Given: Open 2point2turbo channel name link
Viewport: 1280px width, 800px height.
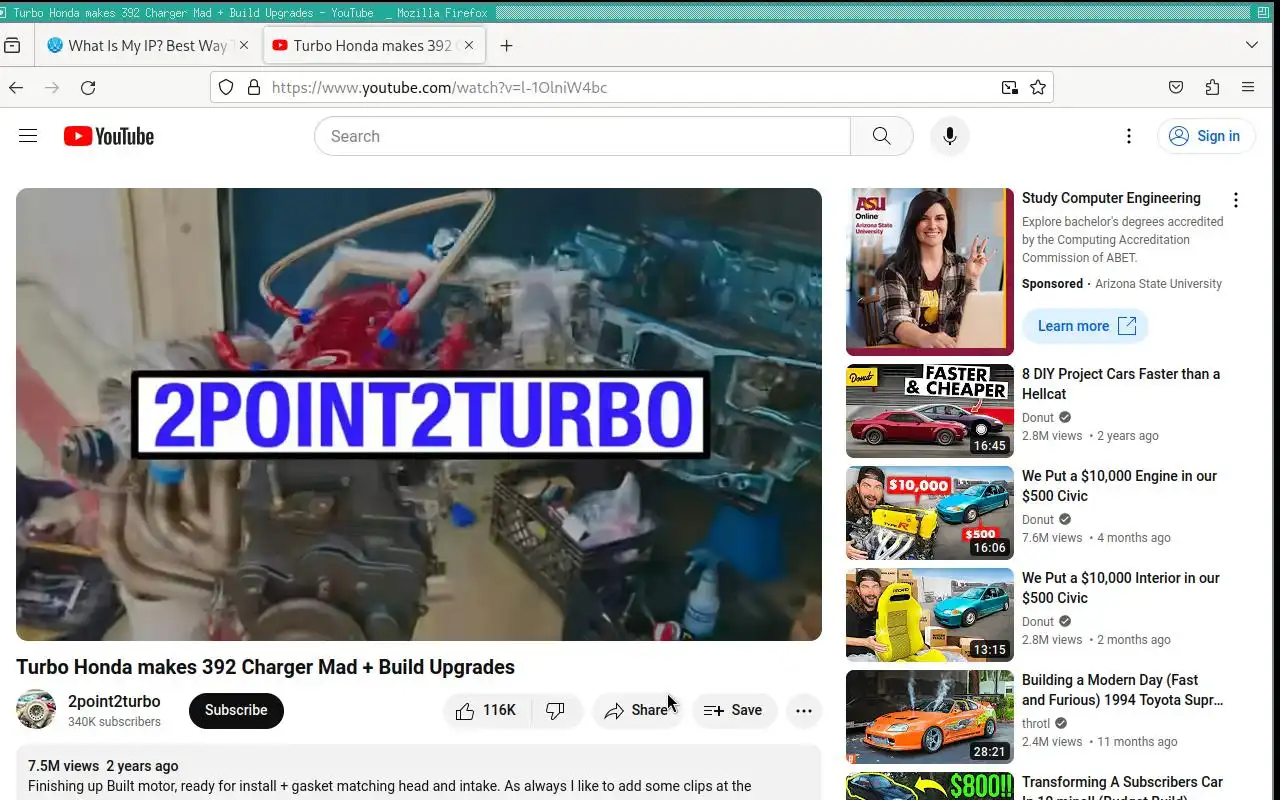Looking at the screenshot, I should (114, 701).
